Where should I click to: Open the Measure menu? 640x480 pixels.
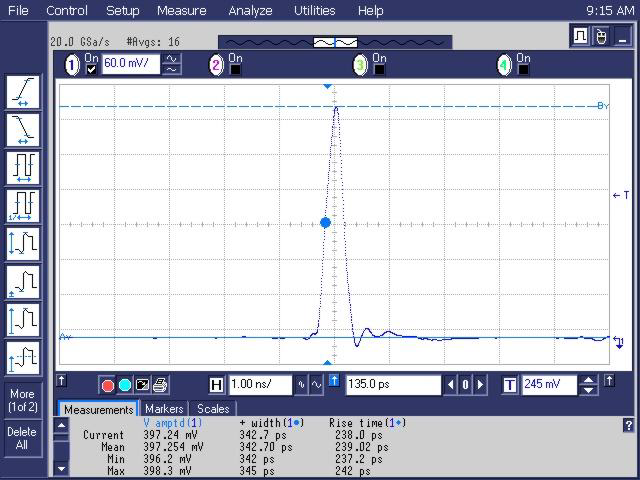tap(181, 11)
